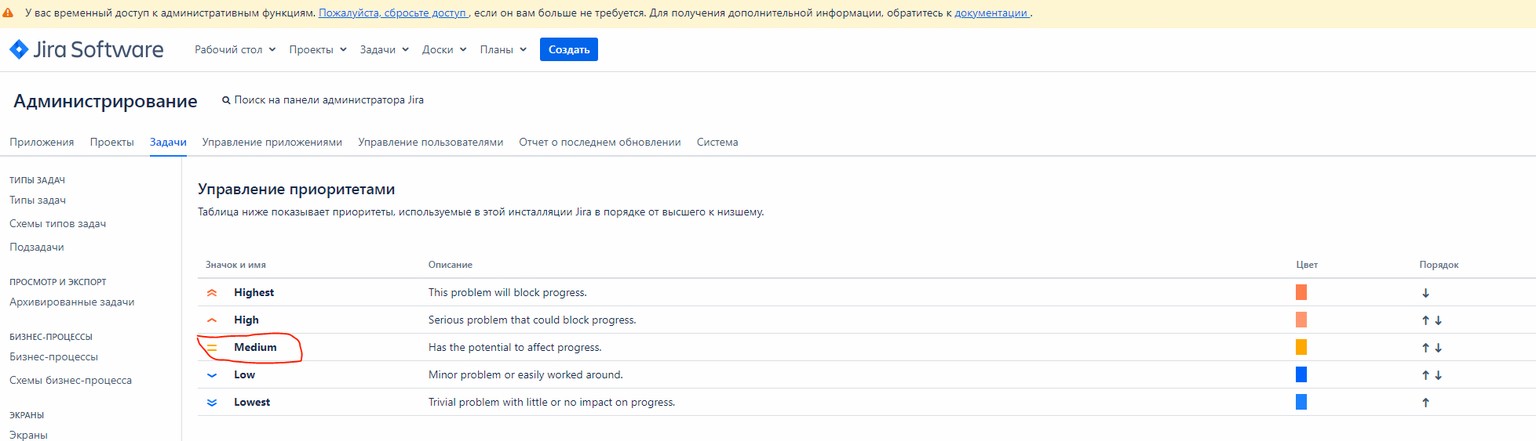The width and height of the screenshot is (1536, 441).
Task: Move Highest priority down with arrow
Action: click(1425, 293)
